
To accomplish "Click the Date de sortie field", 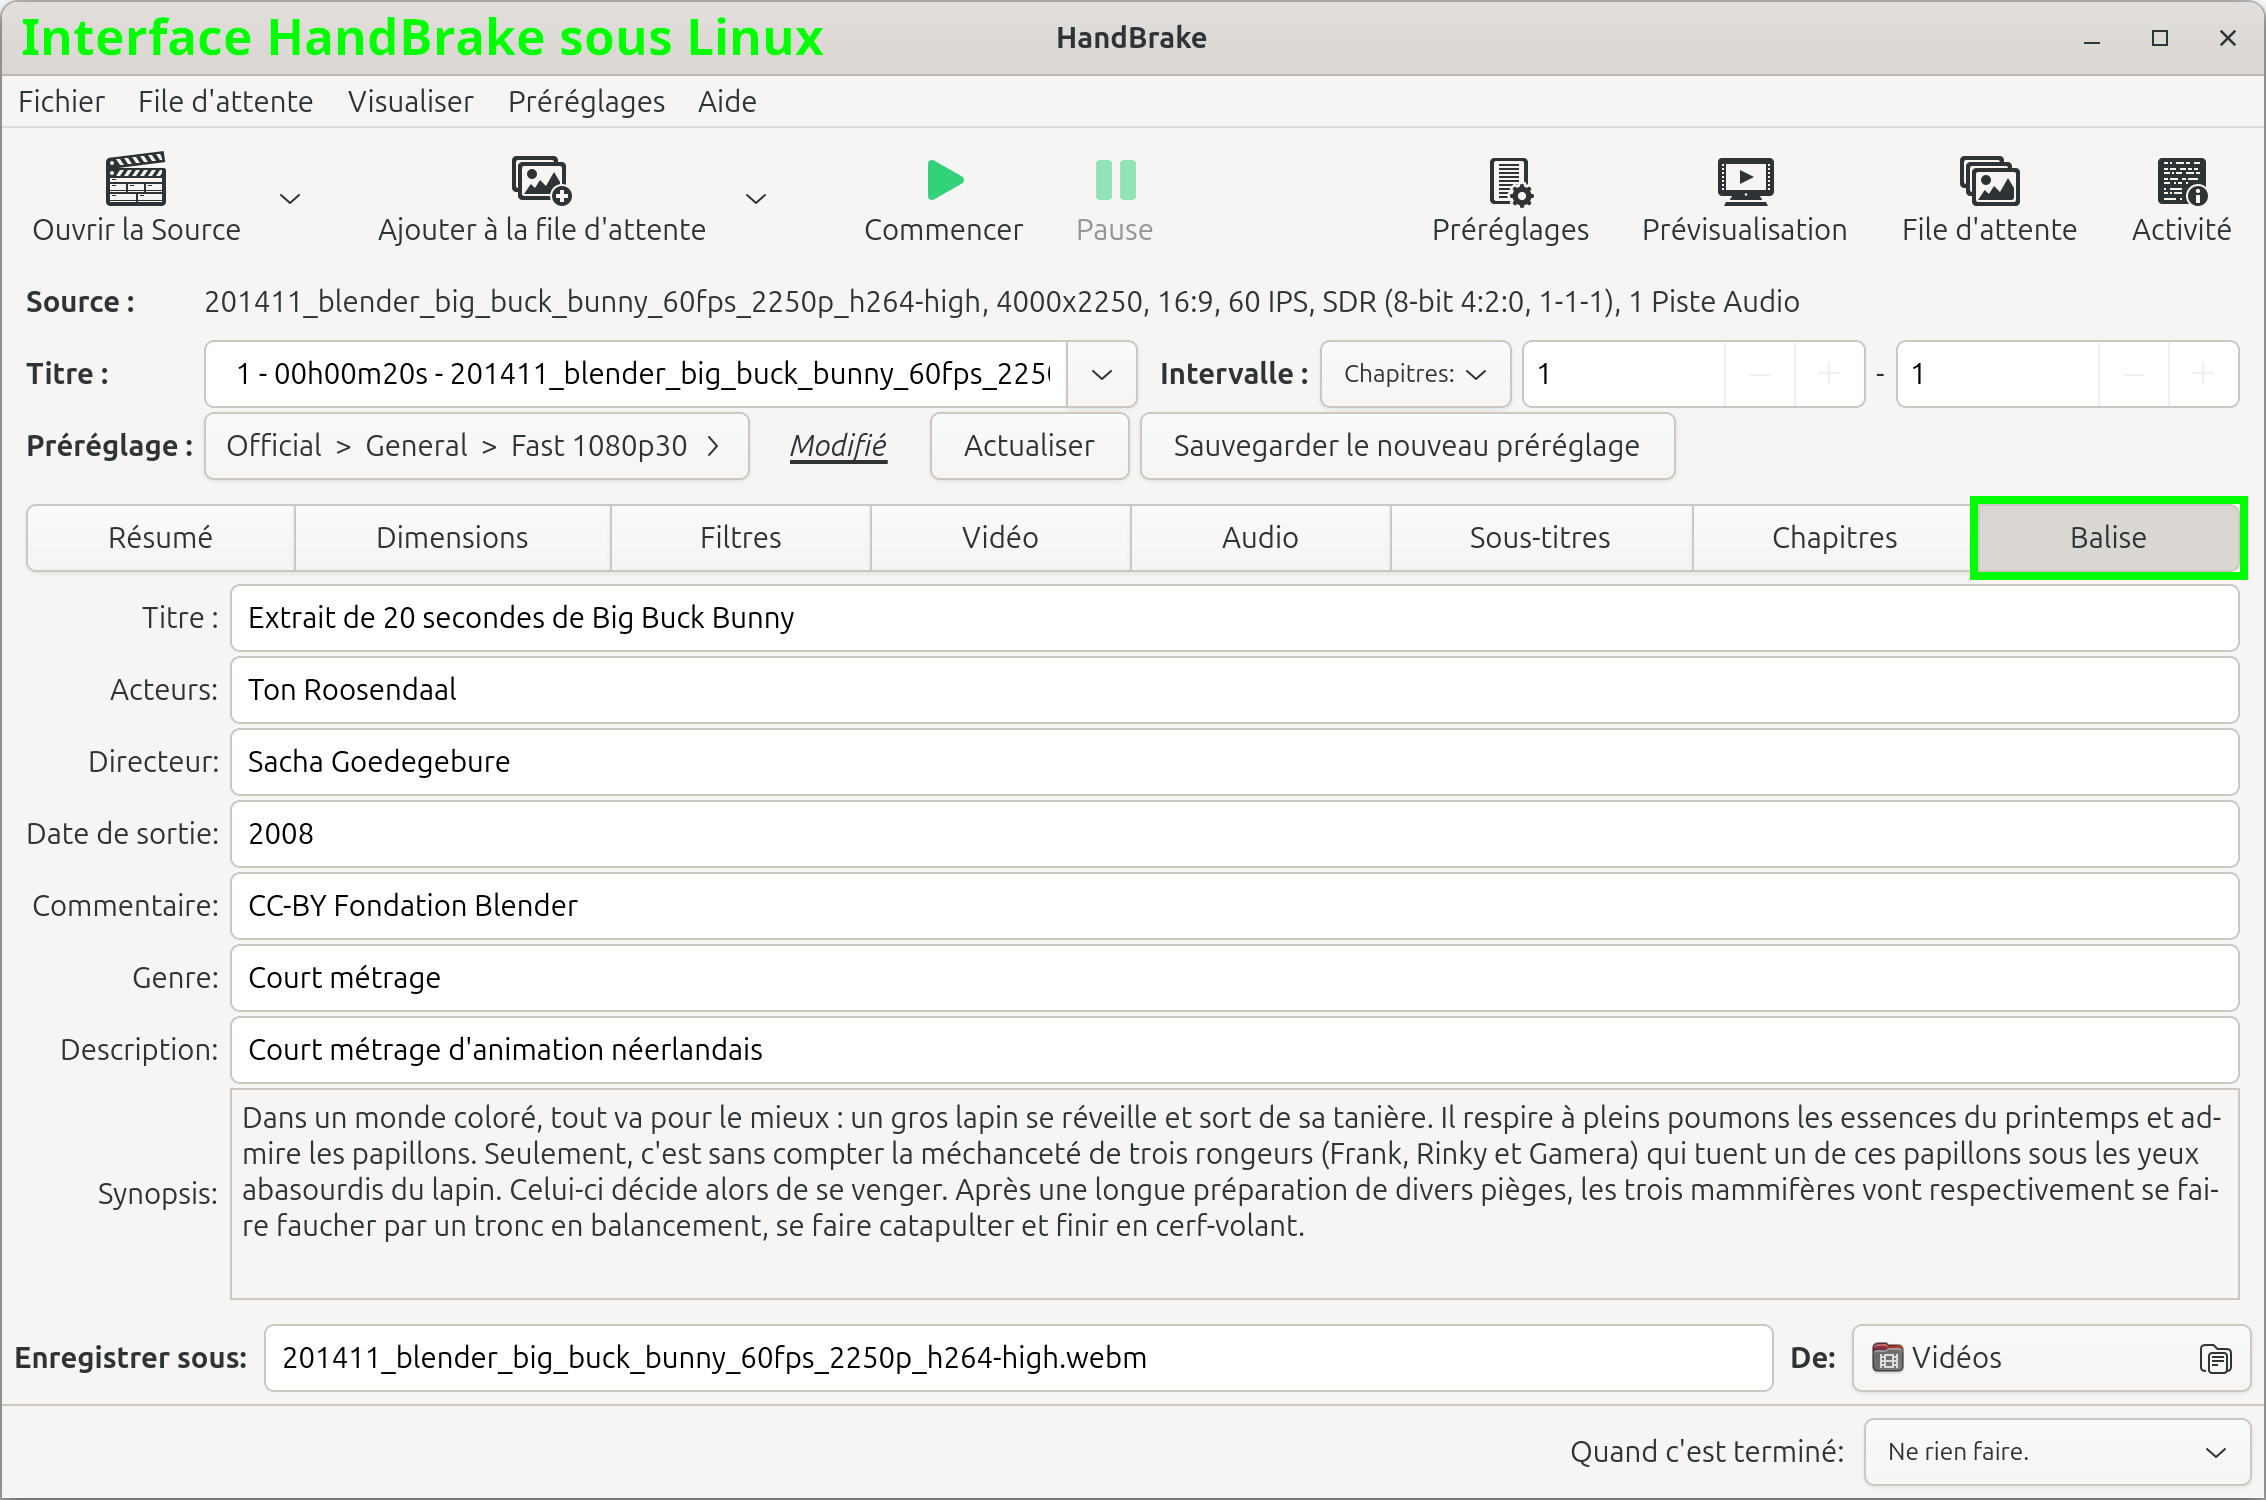I will pos(1234,834).
